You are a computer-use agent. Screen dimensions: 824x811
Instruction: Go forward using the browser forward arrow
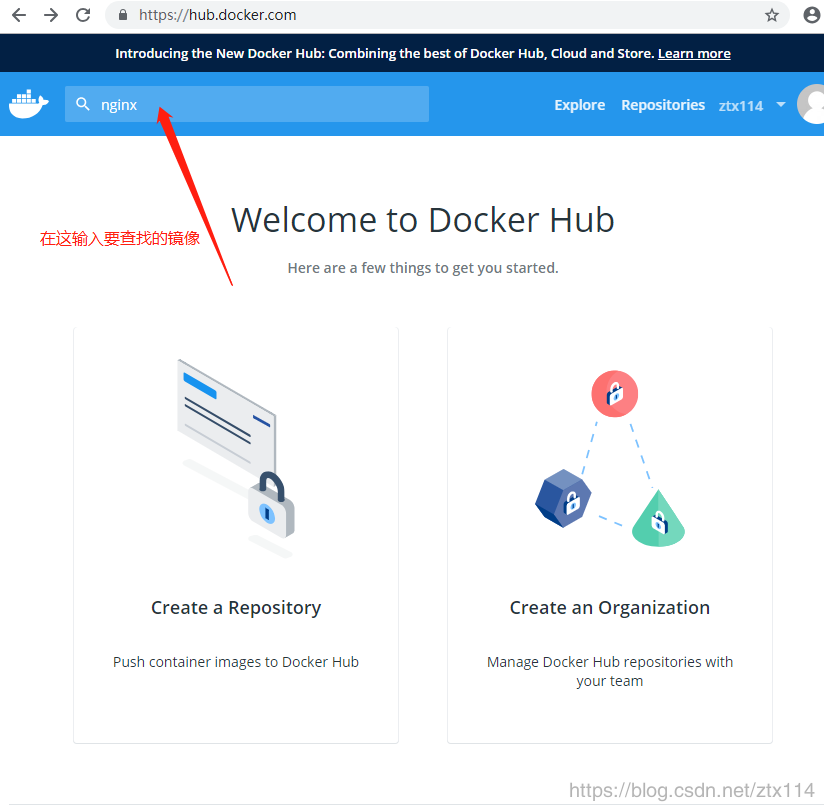click(x=51, y=15)
